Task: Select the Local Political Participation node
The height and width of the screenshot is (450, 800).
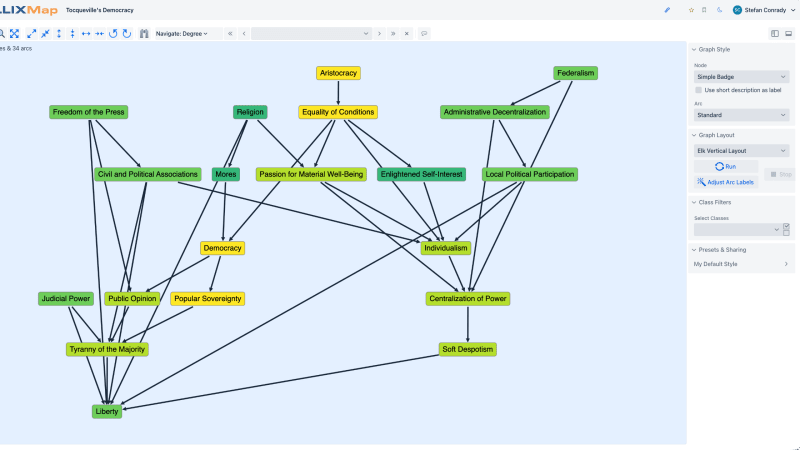Action: pos(530,174)
